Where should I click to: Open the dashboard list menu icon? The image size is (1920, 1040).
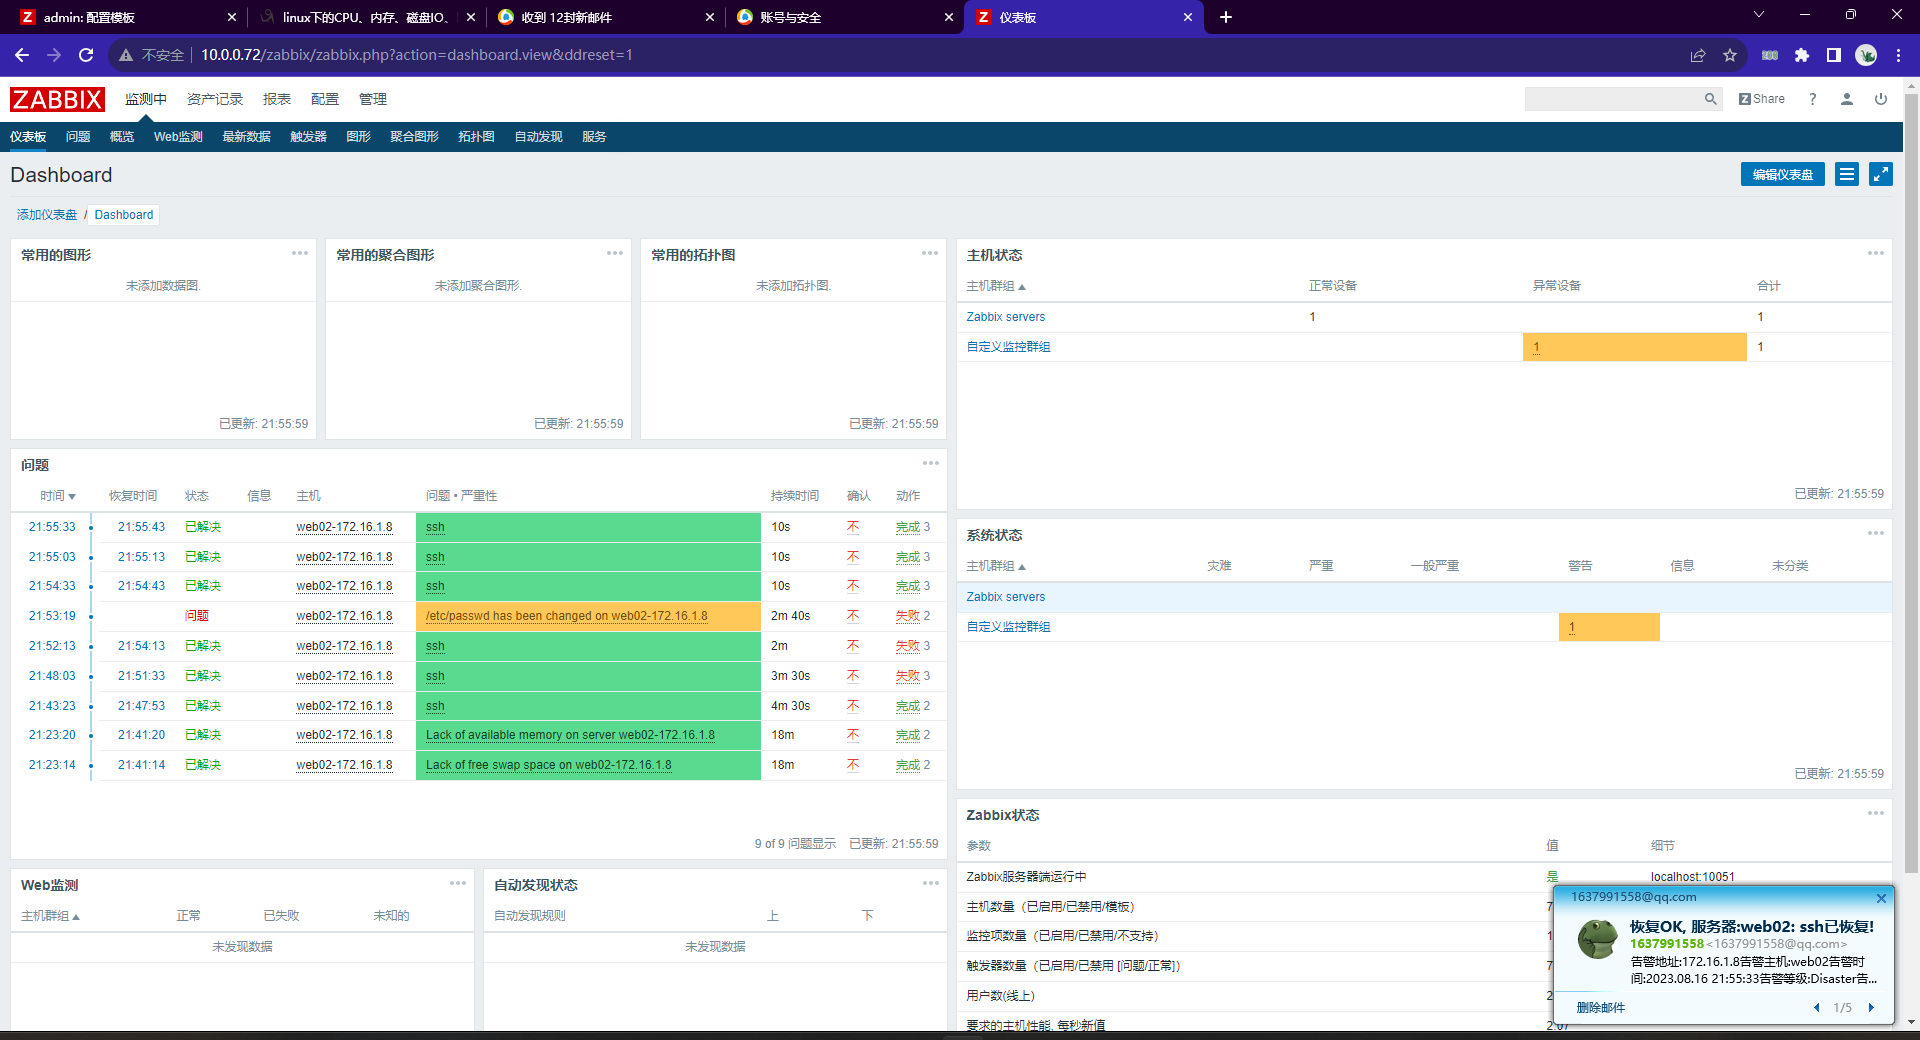tap(1847, 174)
